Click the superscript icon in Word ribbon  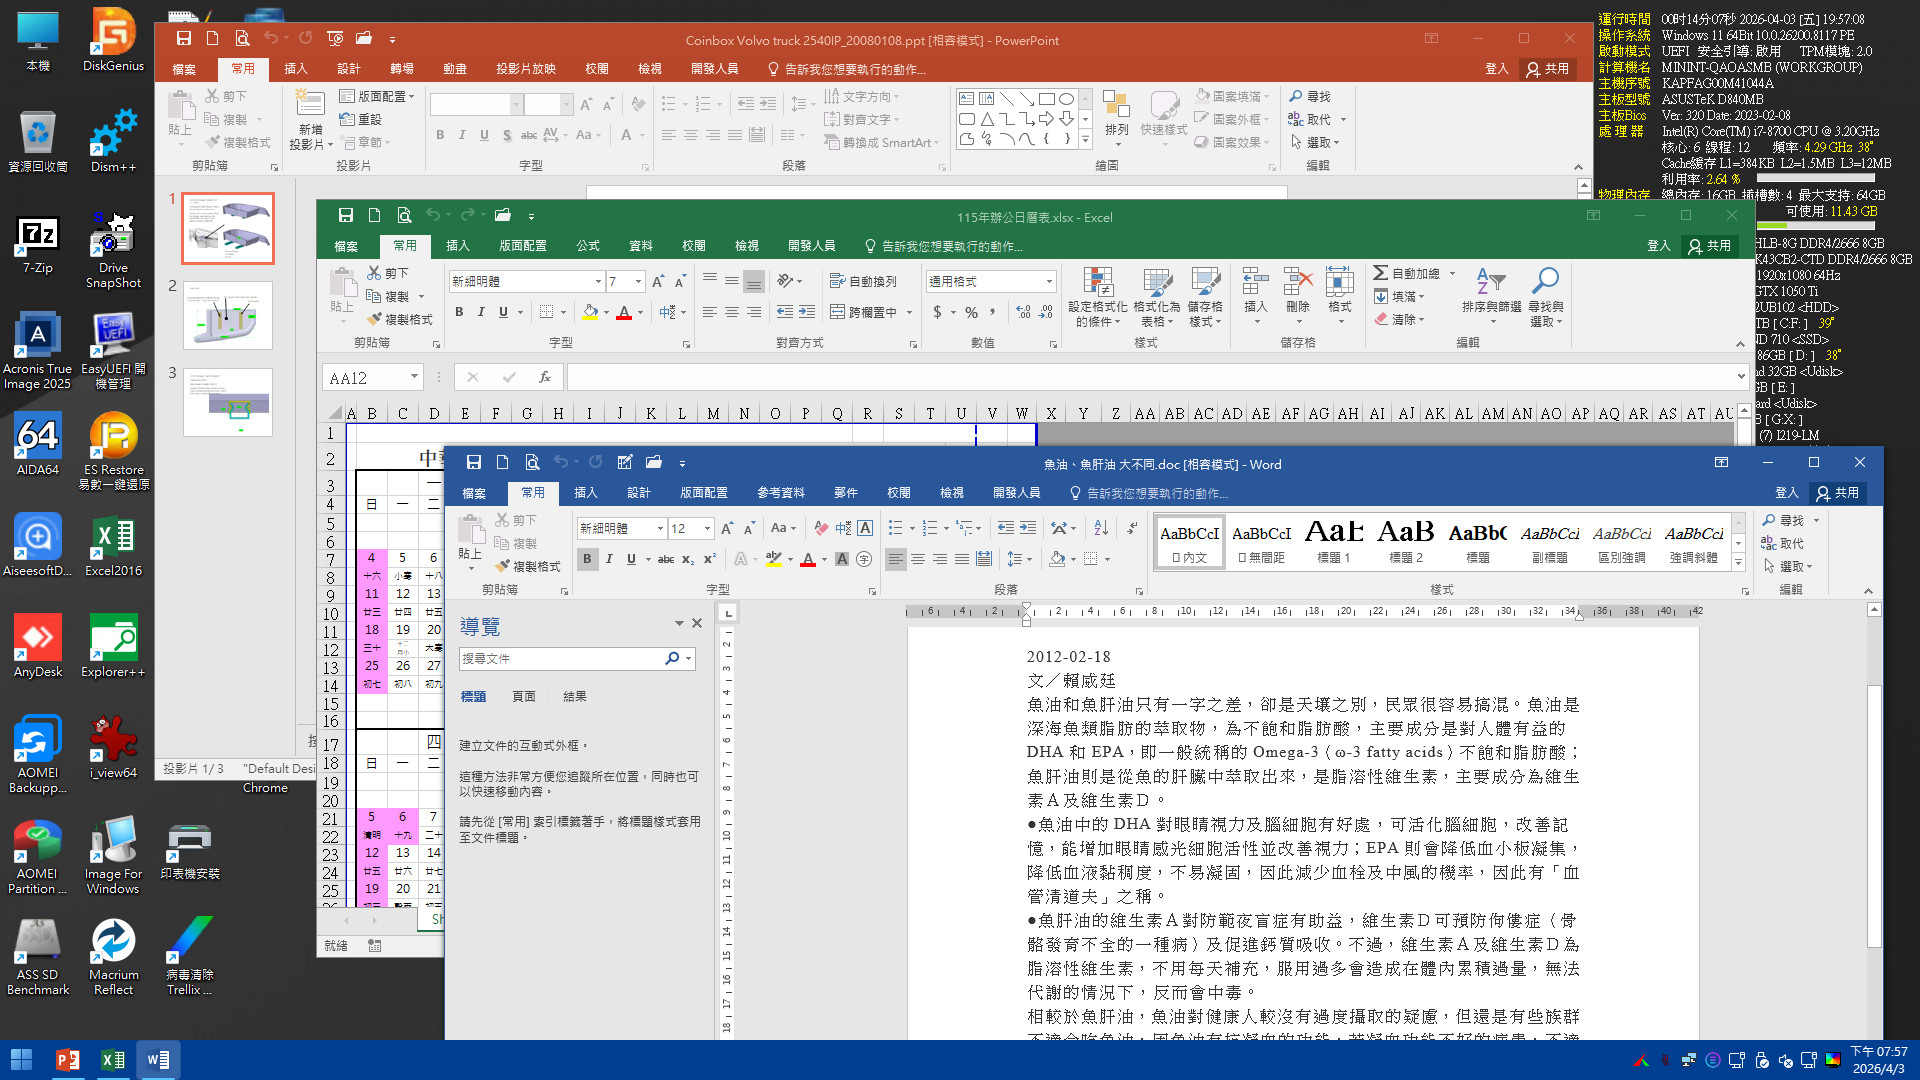tap(709, 559)
